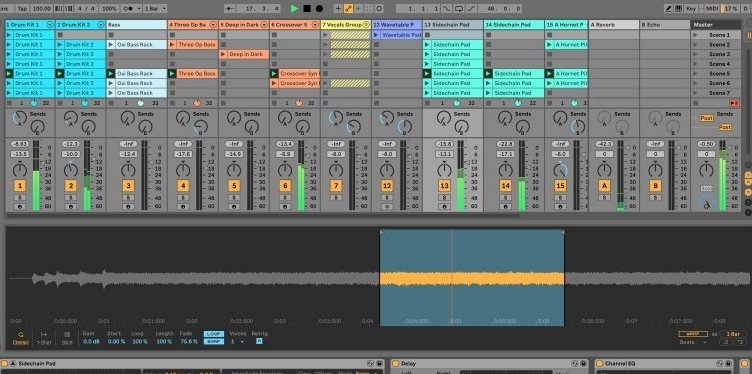The width and height of the screenshot is (752, 374).
Task: Unfold the 7 Vocals Group track
Action: [x=366, y=24]
